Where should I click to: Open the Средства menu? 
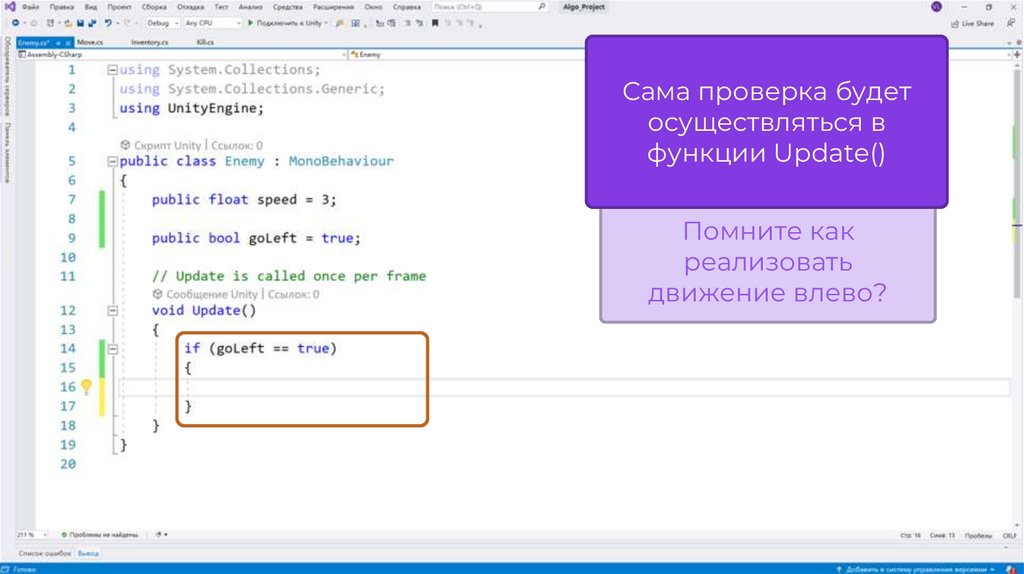[287, 7]
